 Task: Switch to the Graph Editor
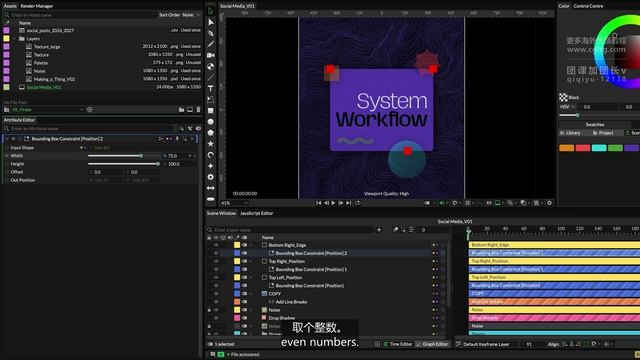pos(432,344)
